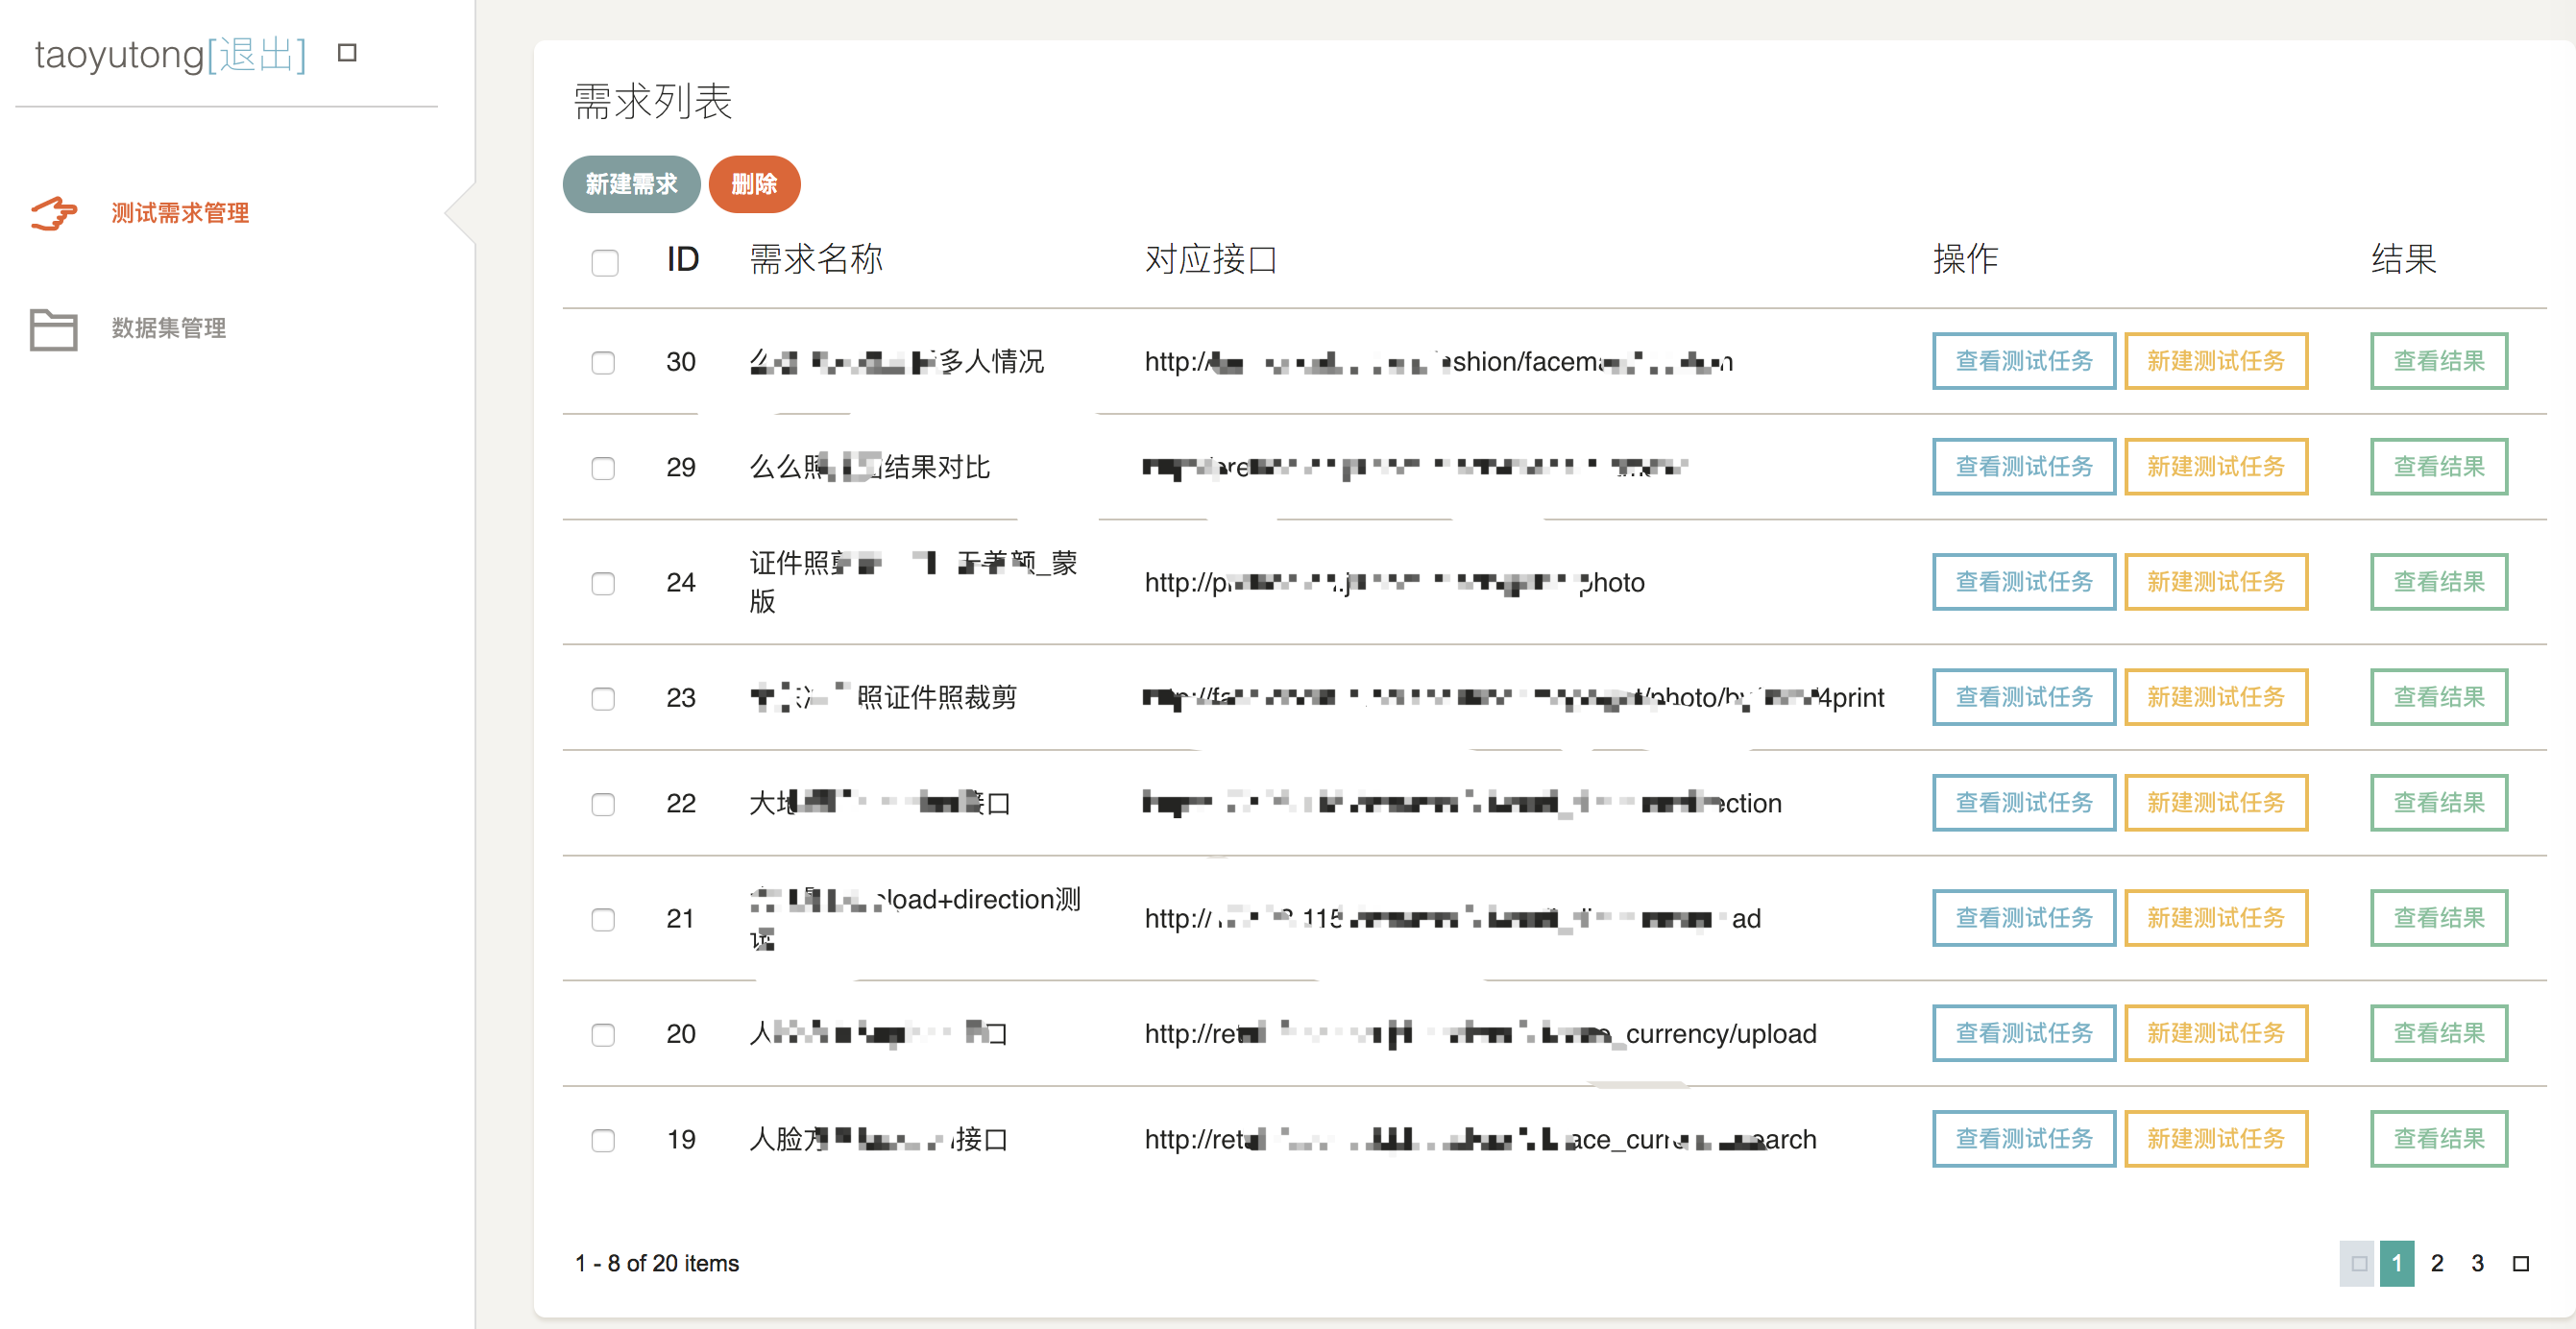Click 新建测试任务 for row ID 24
The height and width of the screenshot is (1329, 2576).
pyautogui.click(x=2216, y=582)
